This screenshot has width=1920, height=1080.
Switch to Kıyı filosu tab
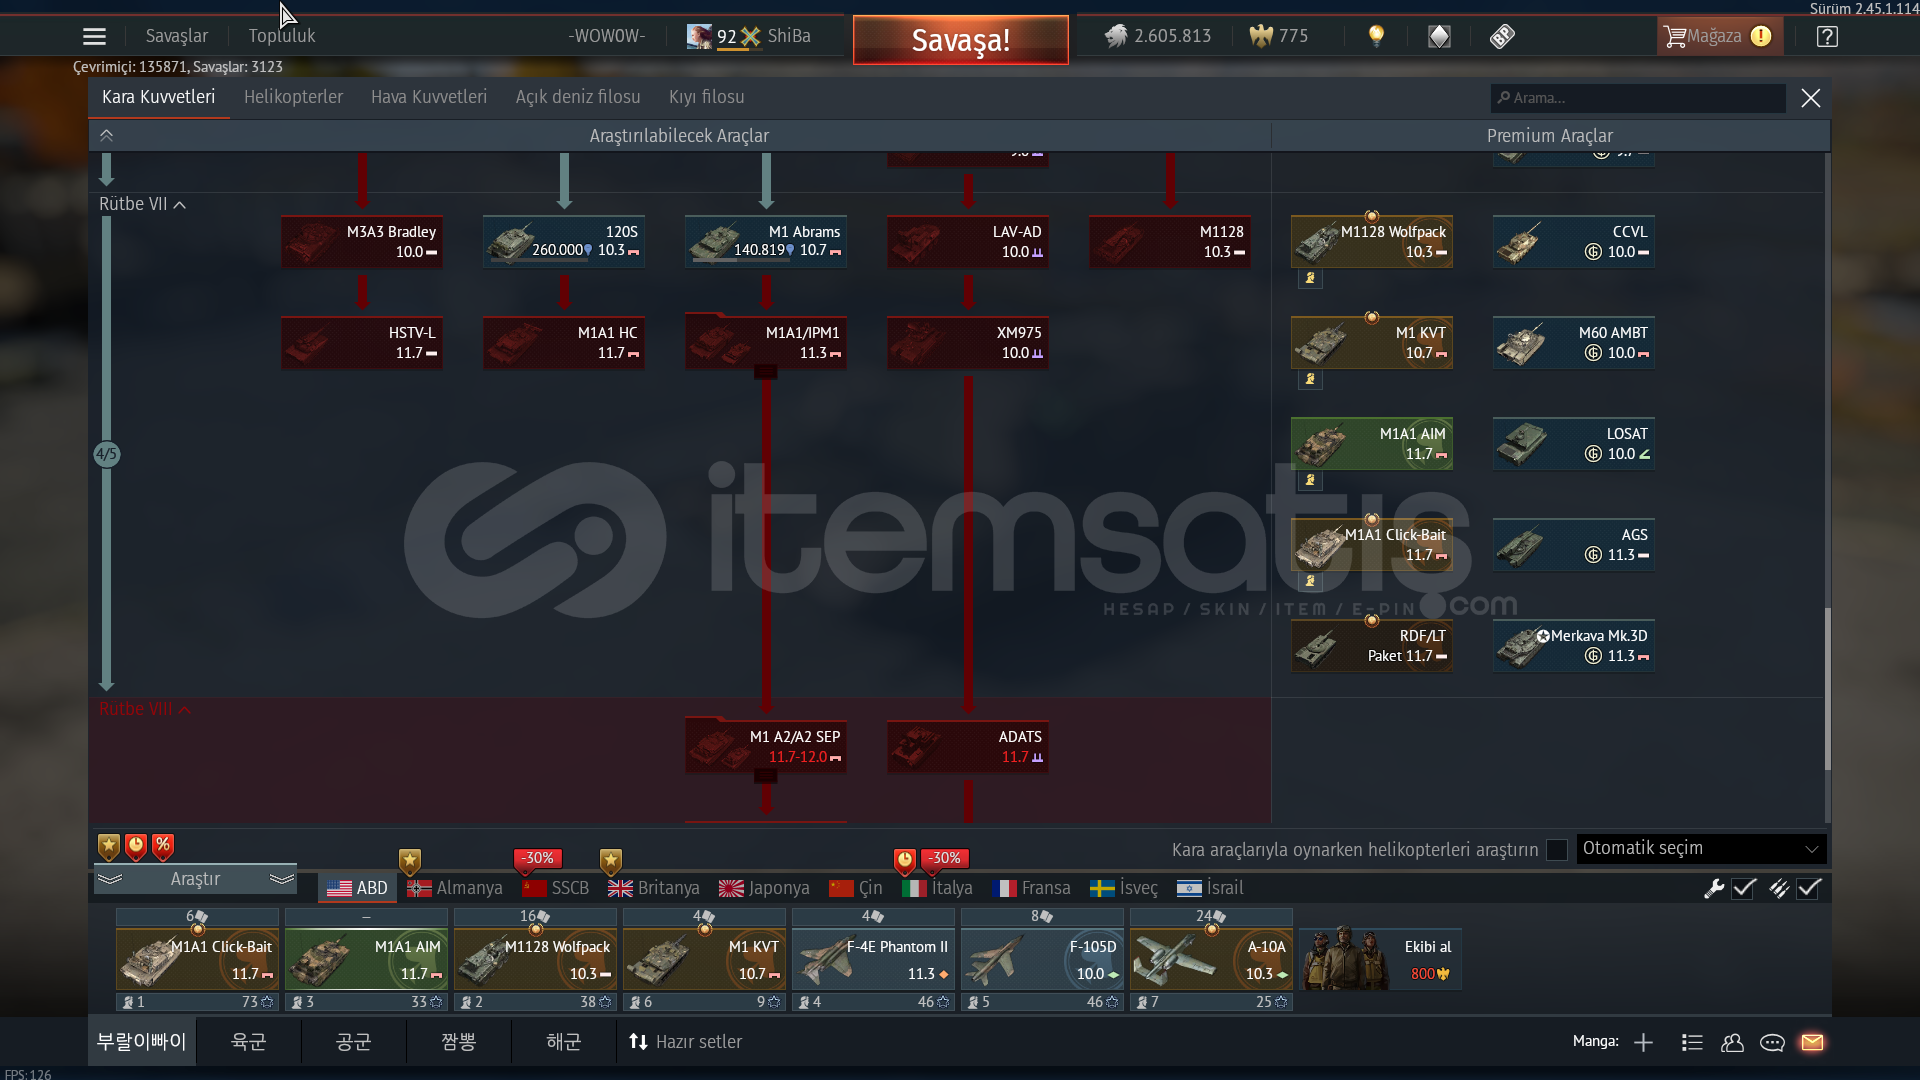(x=706, y=97)
